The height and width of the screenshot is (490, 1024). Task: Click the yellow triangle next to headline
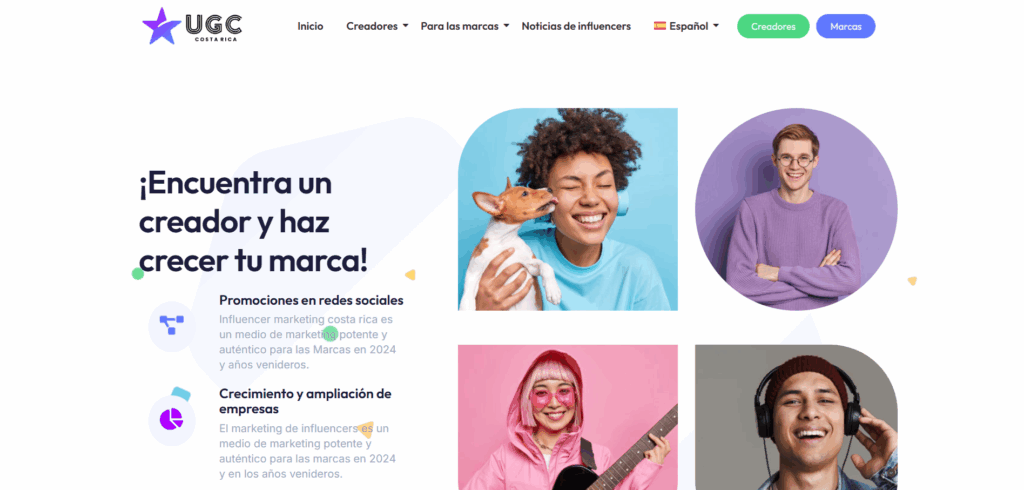pyautogui.click(x=410, y=275)
